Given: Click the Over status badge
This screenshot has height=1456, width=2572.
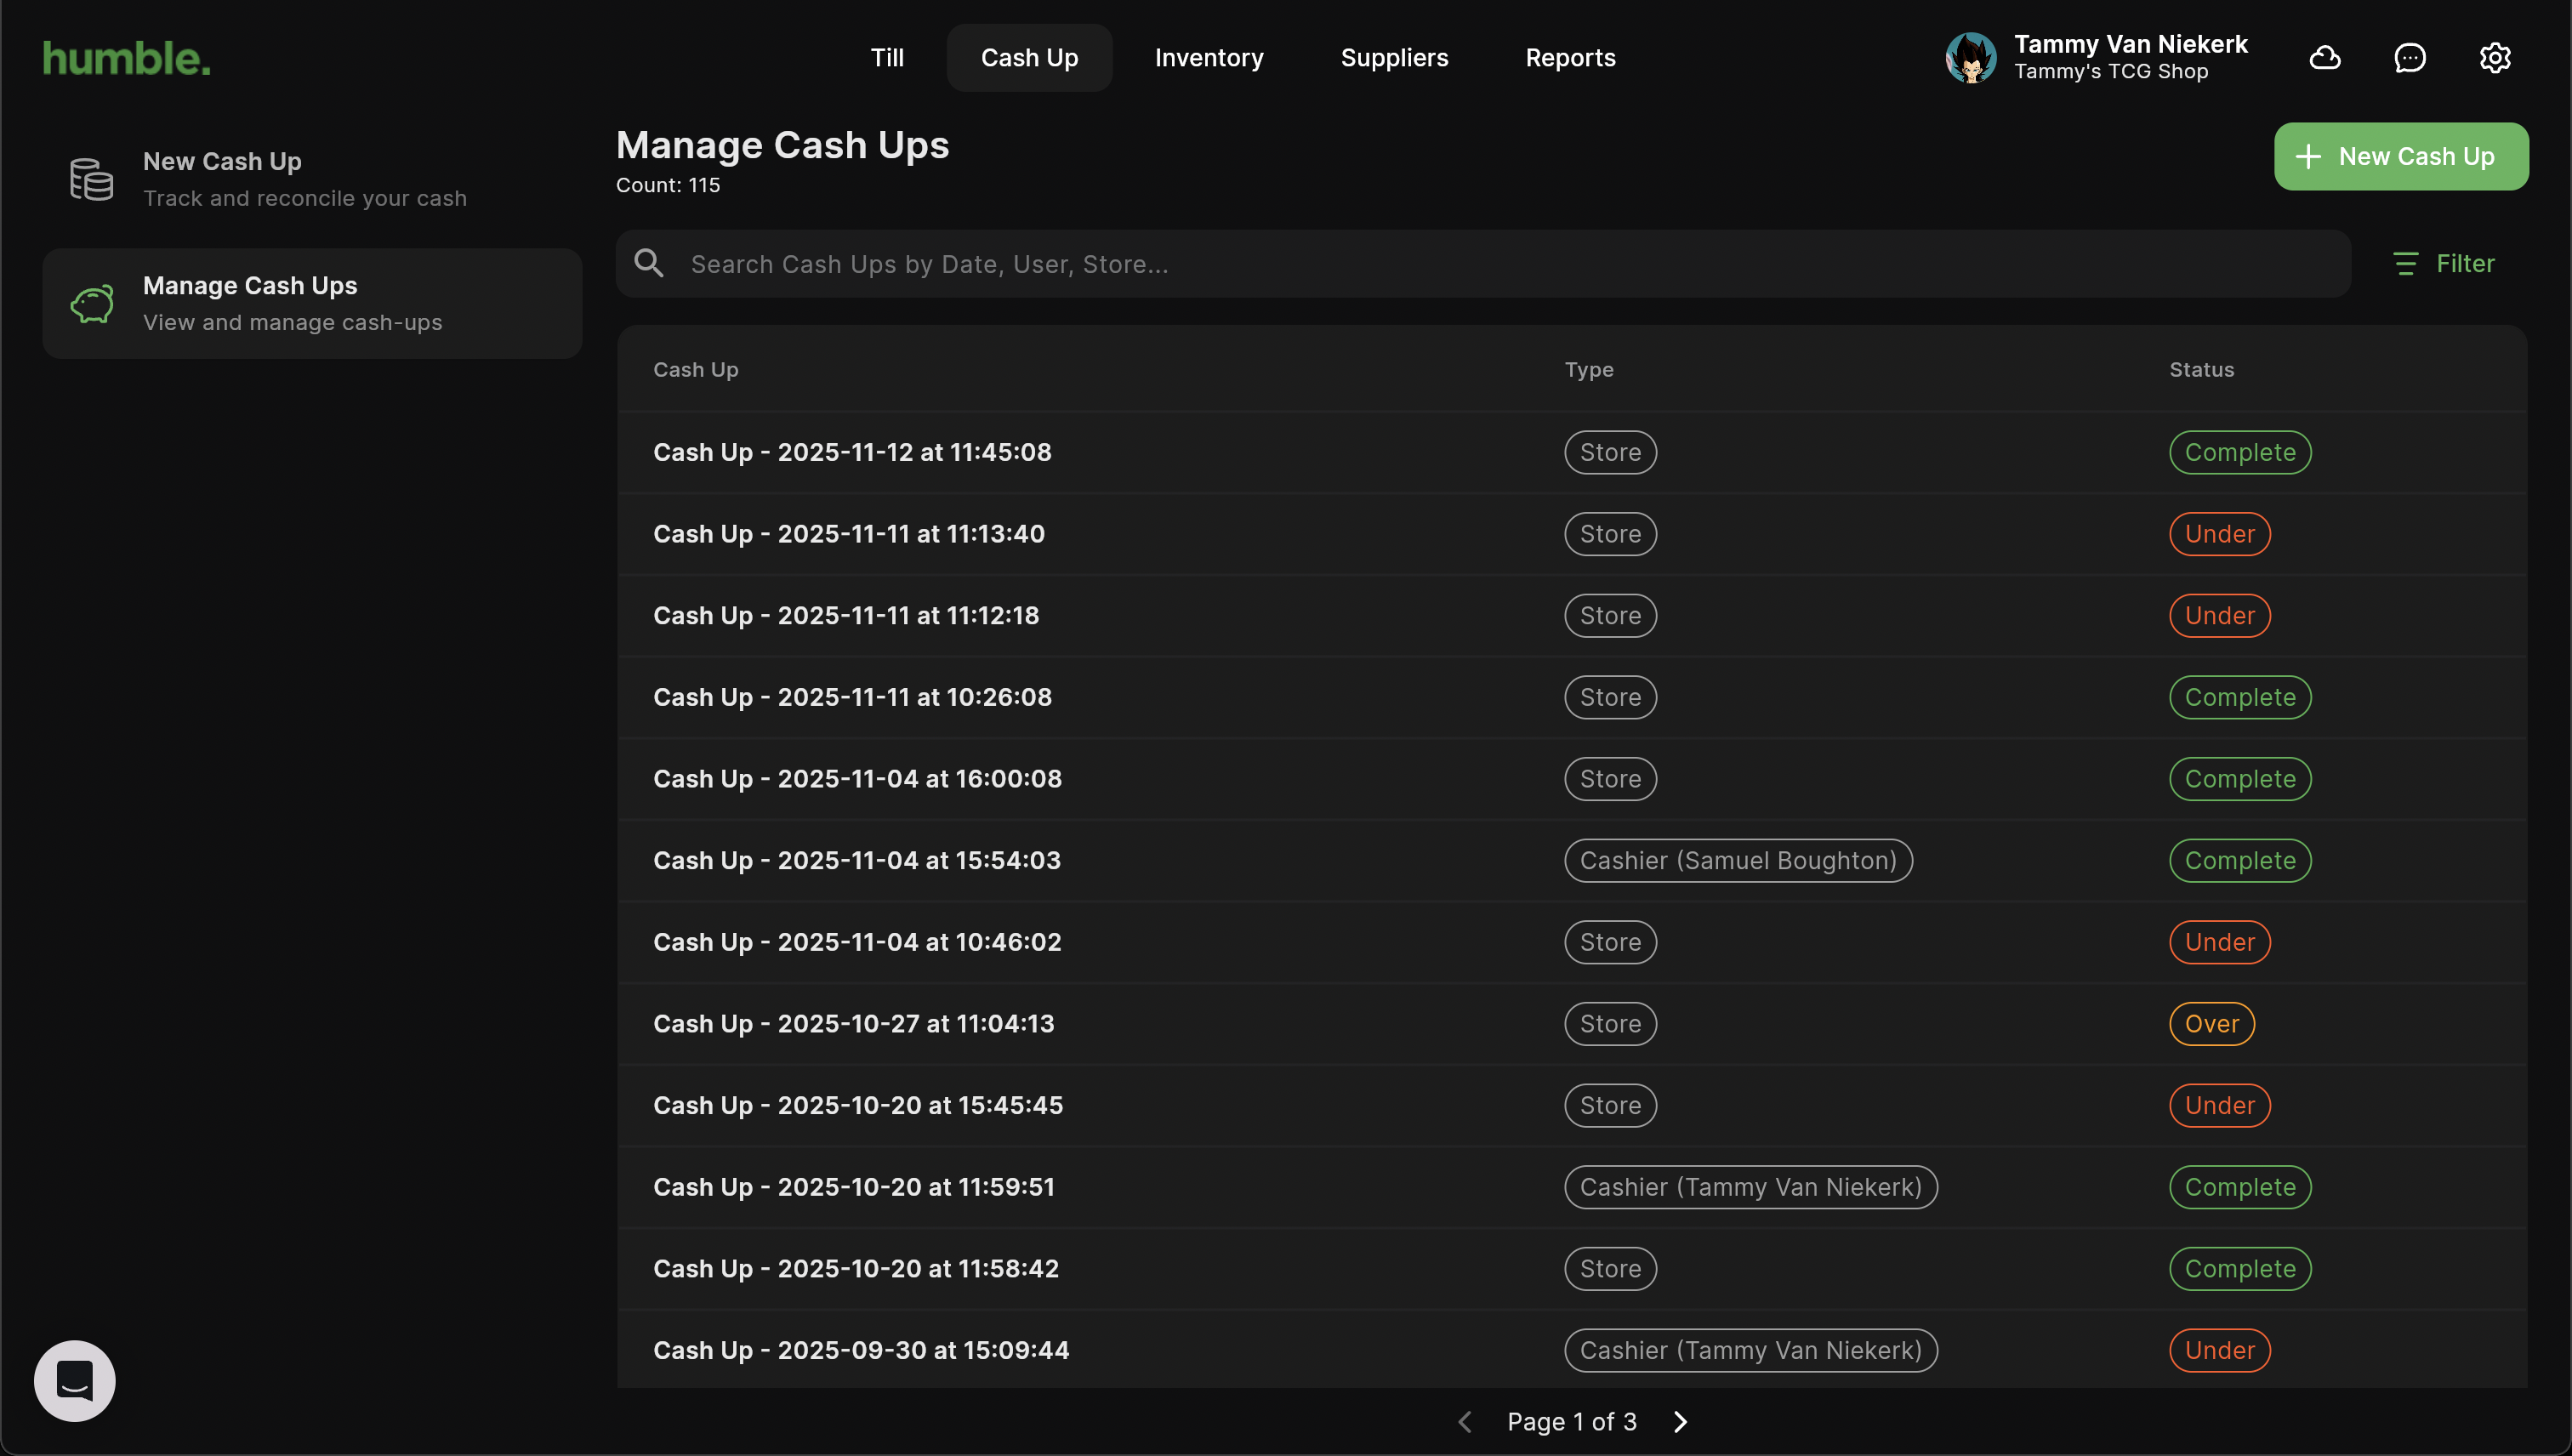Looking at the screenshot, I should pos(2211,1024).
